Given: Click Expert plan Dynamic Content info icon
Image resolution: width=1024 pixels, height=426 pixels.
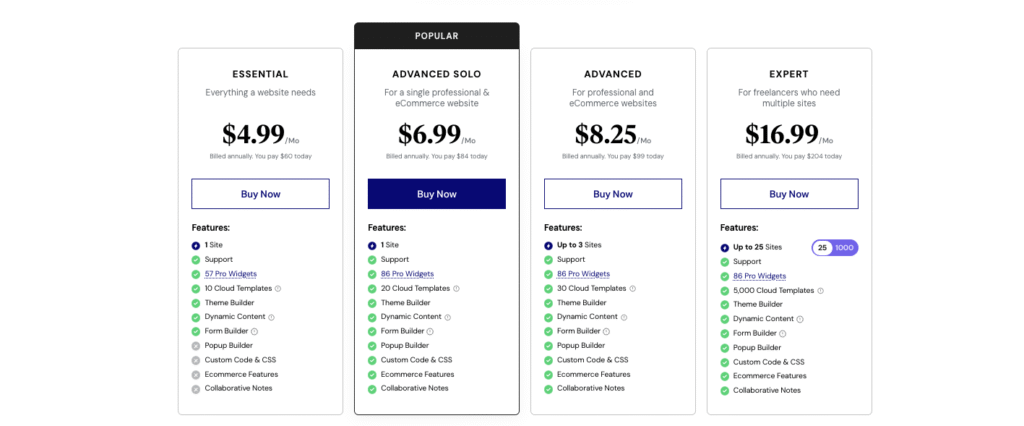Looking at the screenshot, I should tap(799, 319).
